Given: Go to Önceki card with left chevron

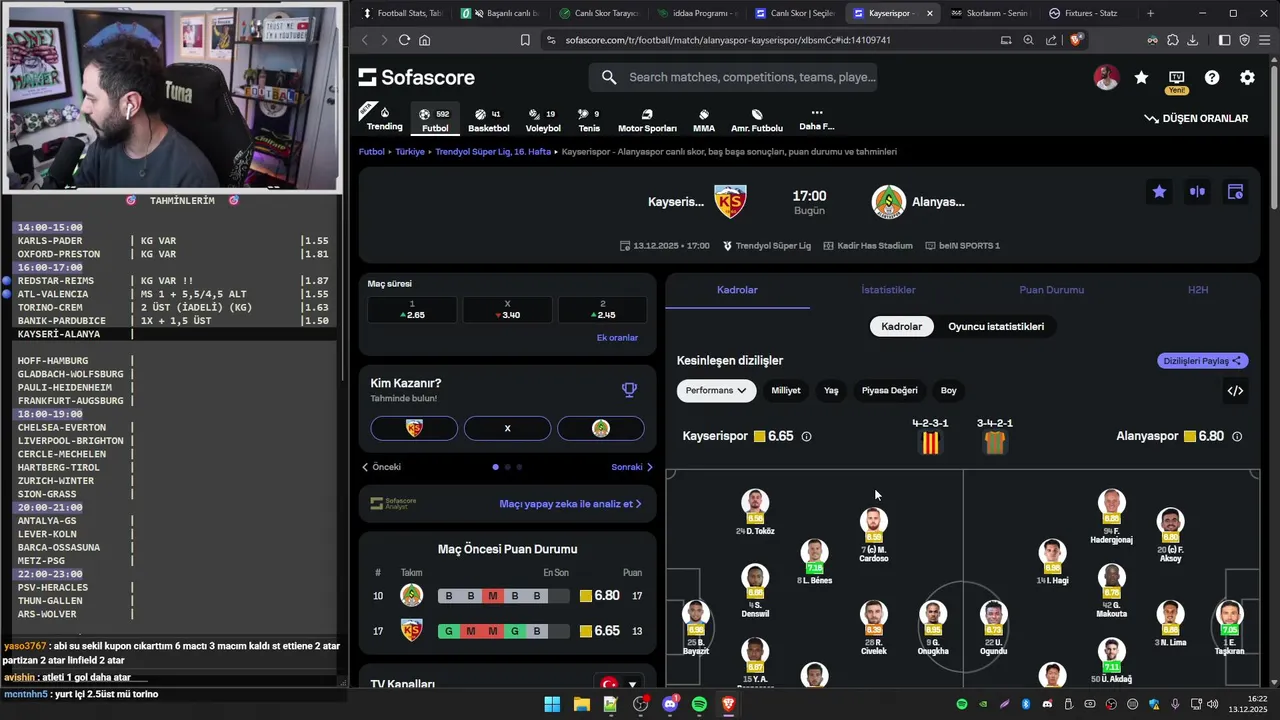Looking at the screenshot, I should point(381,467).
